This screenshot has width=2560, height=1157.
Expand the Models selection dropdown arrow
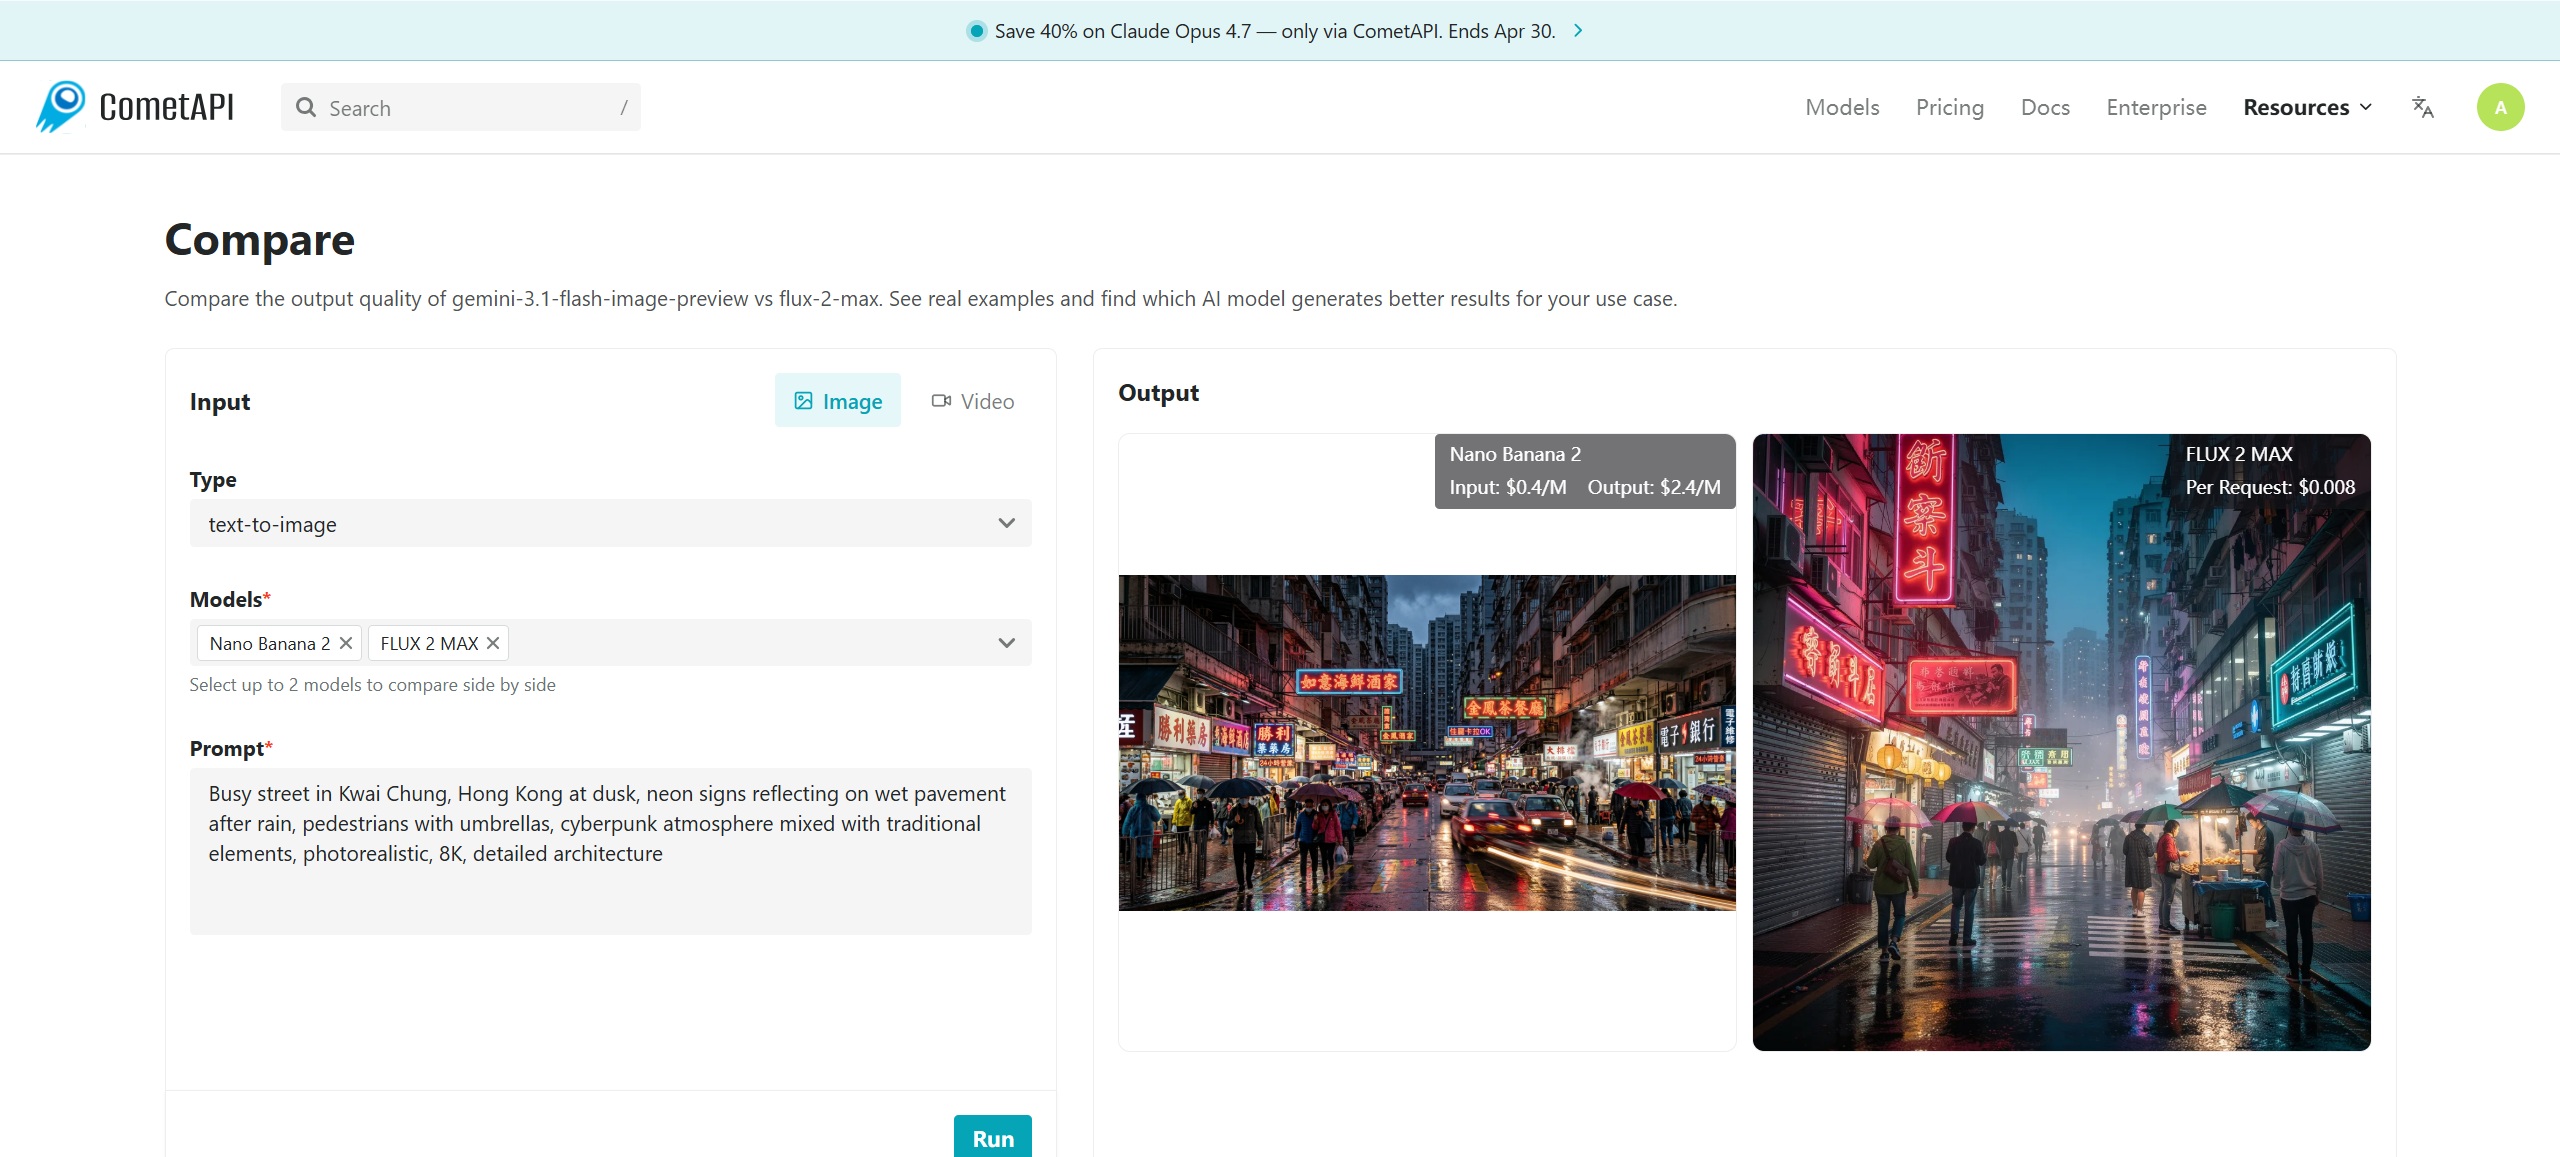pos(1006,643)
